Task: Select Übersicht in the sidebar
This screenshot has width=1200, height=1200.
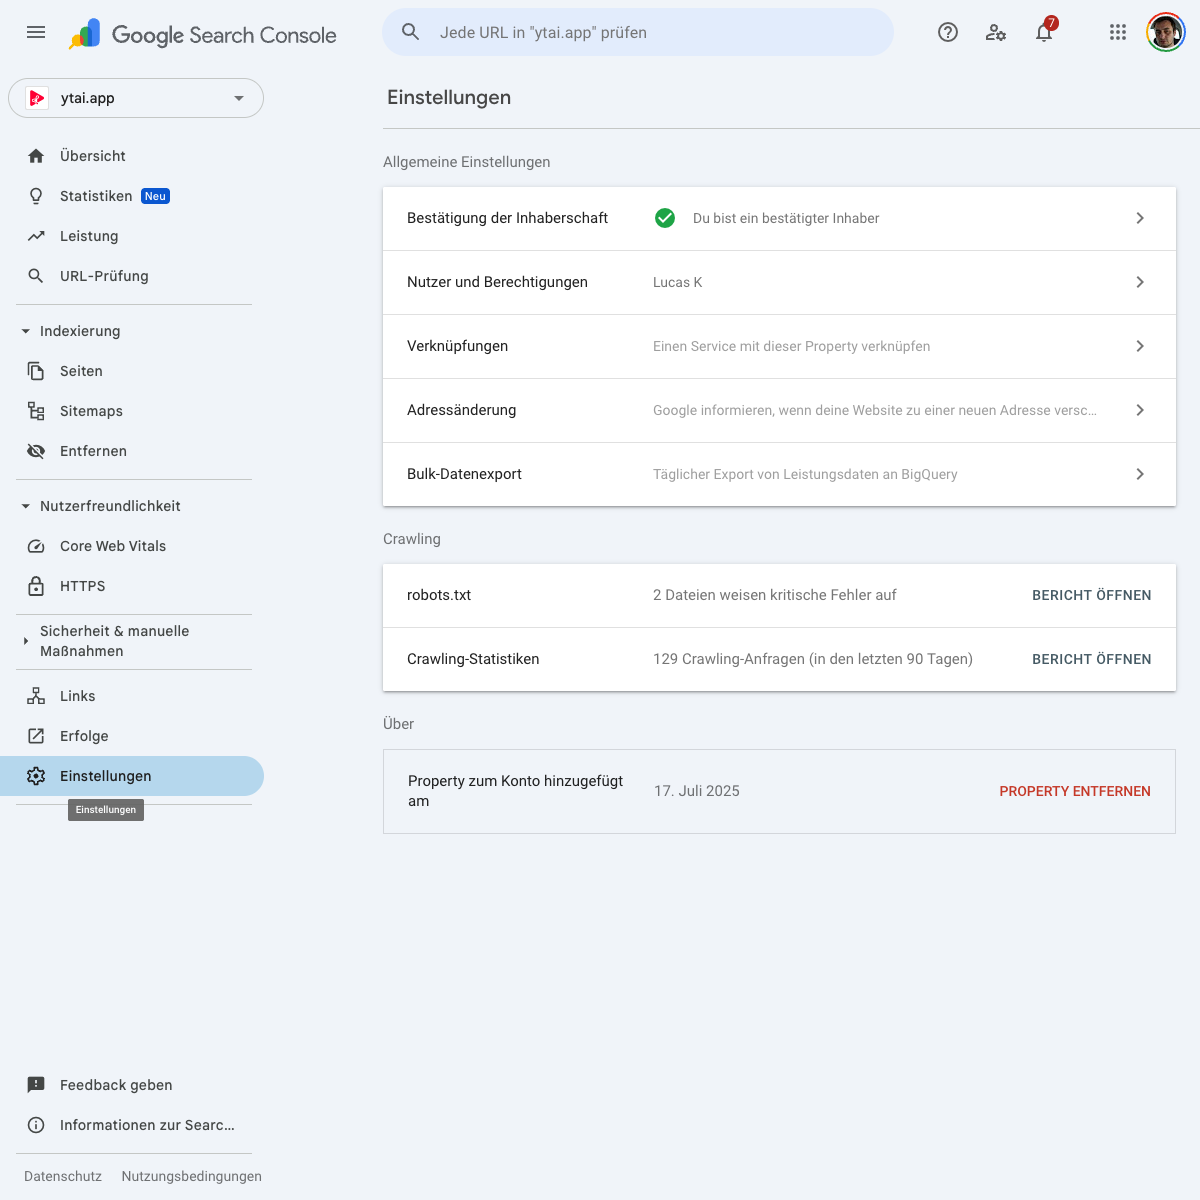Action: (x=92, y=156)
